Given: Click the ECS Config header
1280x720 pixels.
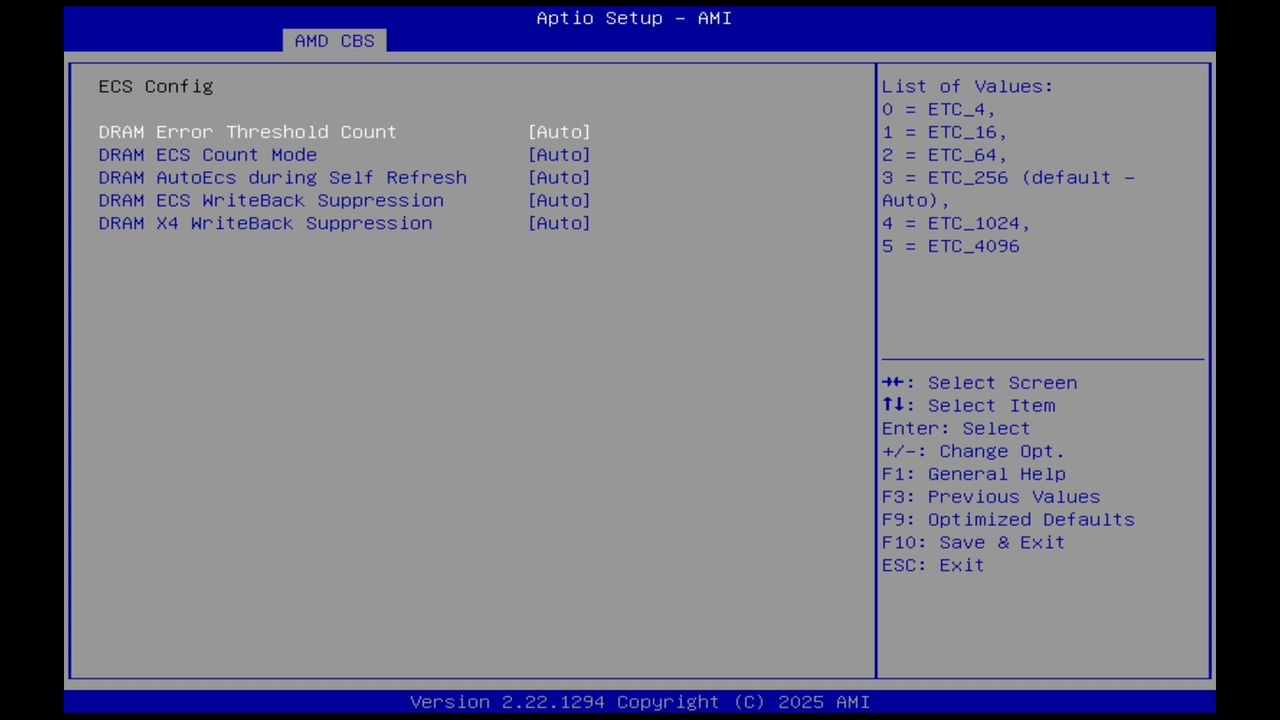Looking at the screenshot, I should click(x=155, y=86).
